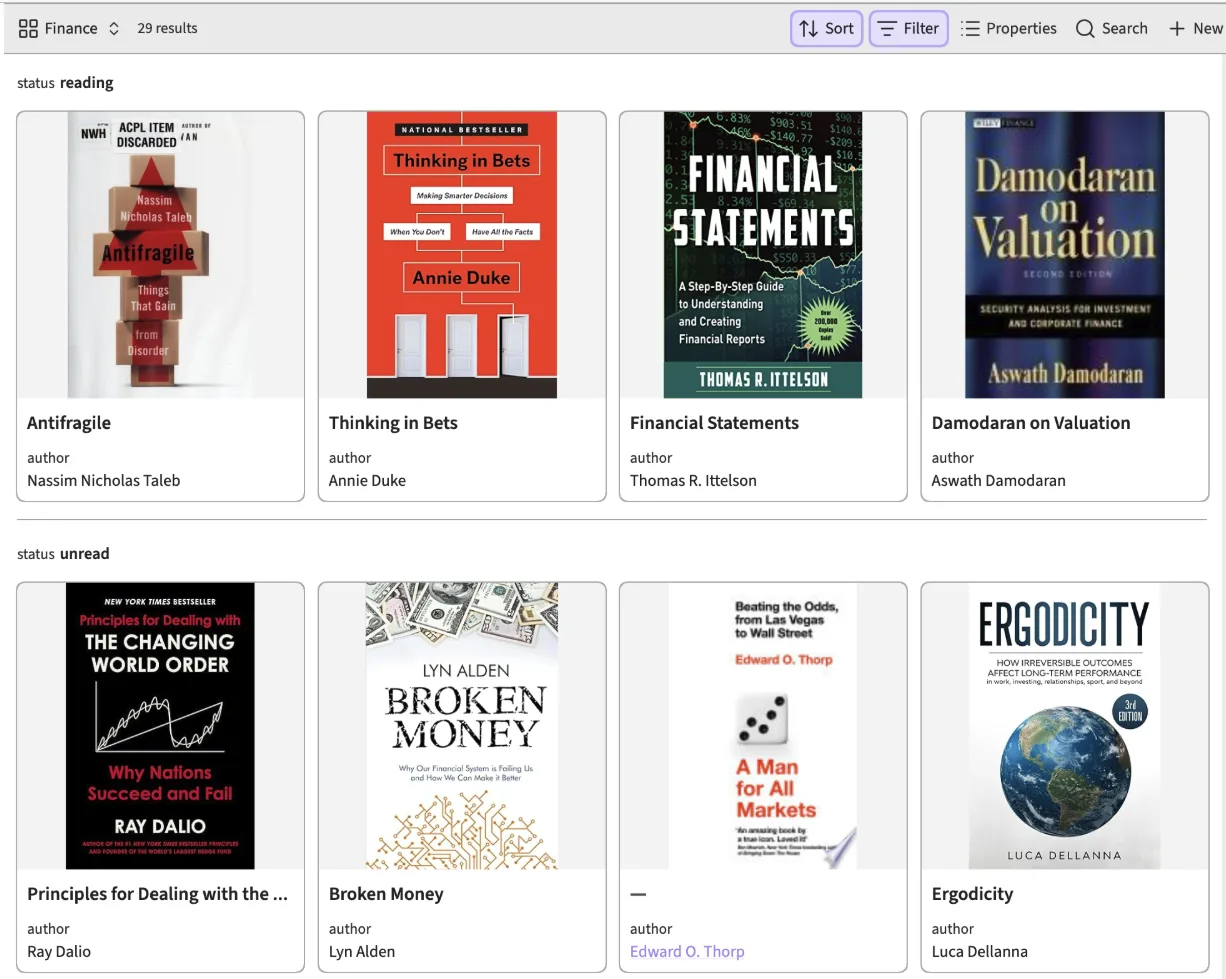Click author Nassim Nicholas Taleb
The height and width of the screenshot is (979, 1226).
click(104, 480)
